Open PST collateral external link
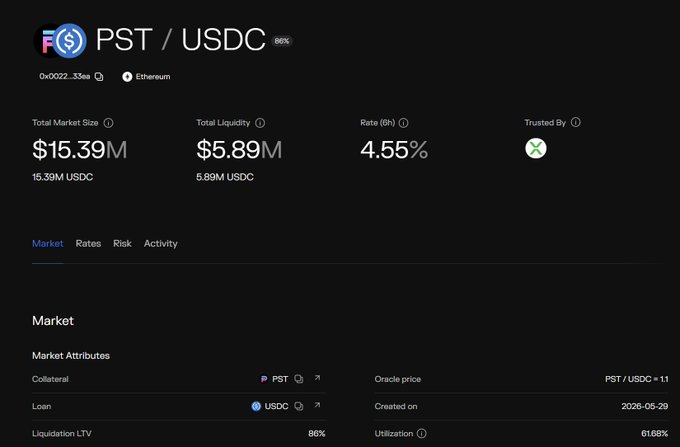 click(317, 378)
